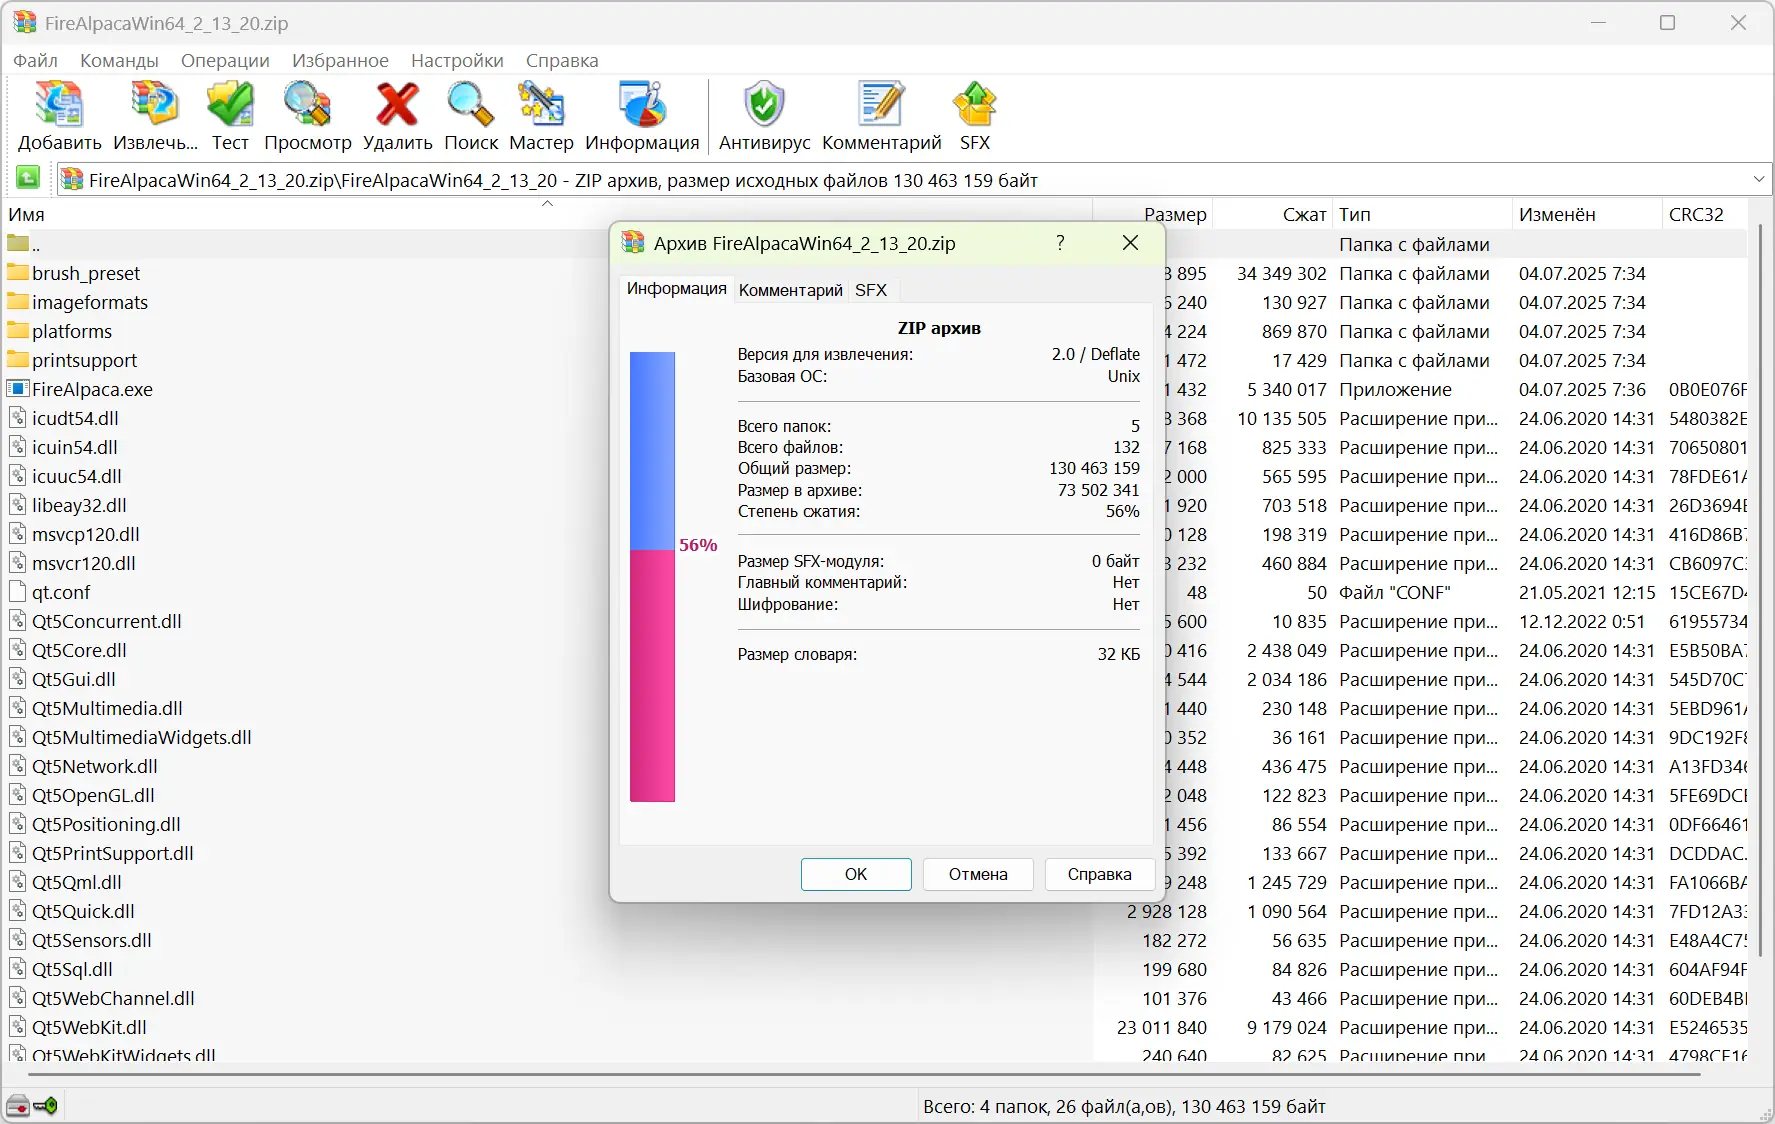Image resolution: width=1775 pixels, height=1124 pixels.
Task: Select the Qt5Sensors.dll file name
Action: tap(92, 940)
